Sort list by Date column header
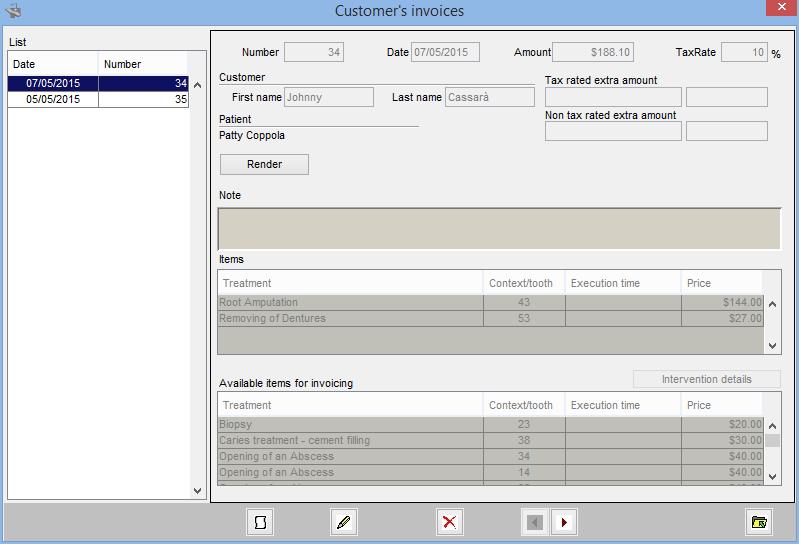This screenshot has width=799, height=544. coord(54,64)
